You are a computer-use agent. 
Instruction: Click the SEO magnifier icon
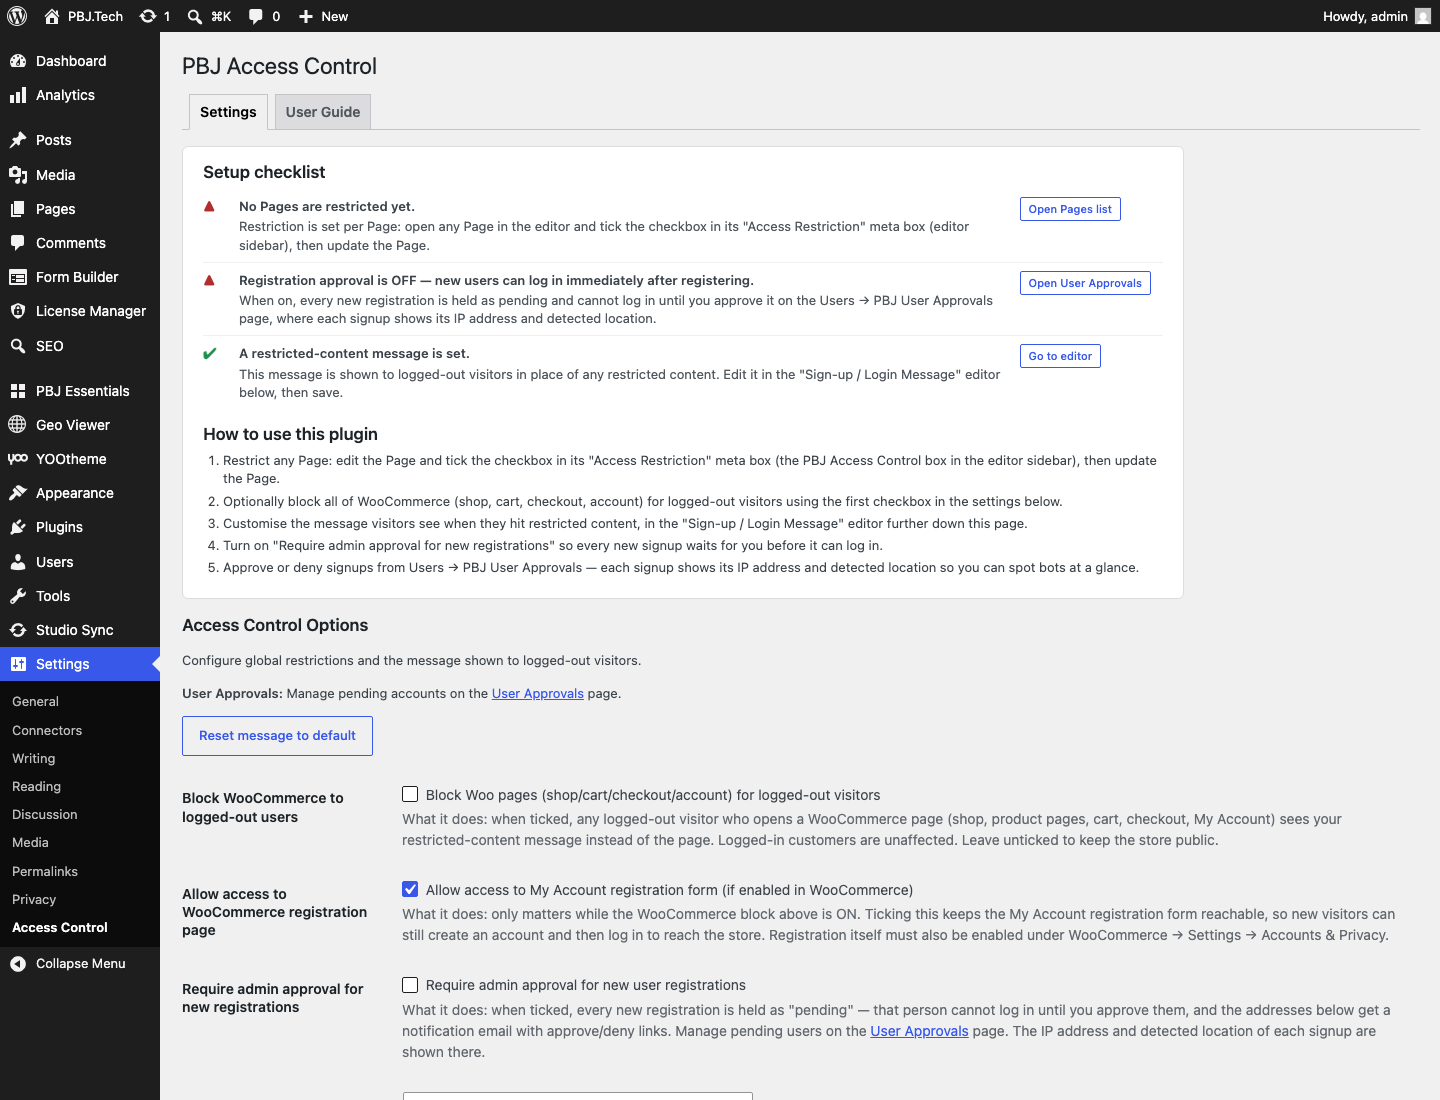[x=18, y=346]
